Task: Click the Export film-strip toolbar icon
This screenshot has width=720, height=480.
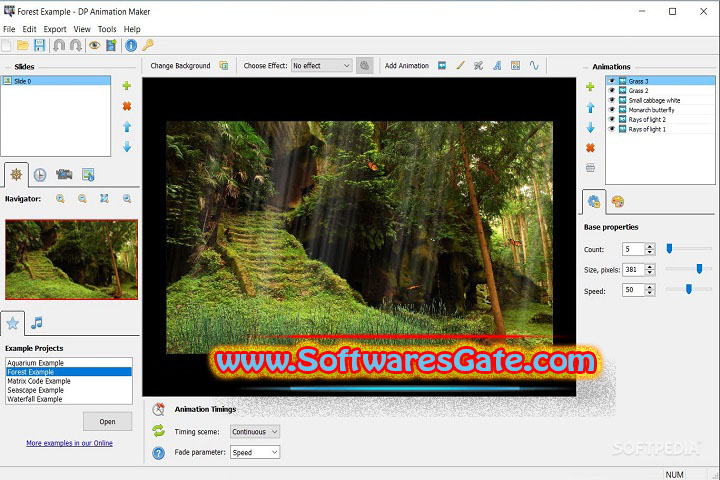Action: [112, 45]
